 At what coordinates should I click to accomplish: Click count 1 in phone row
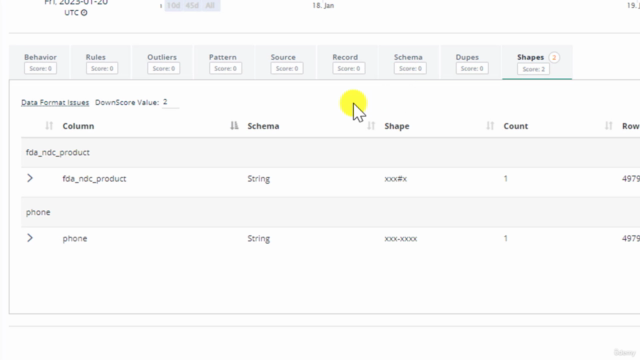click(x=505, y=238)
